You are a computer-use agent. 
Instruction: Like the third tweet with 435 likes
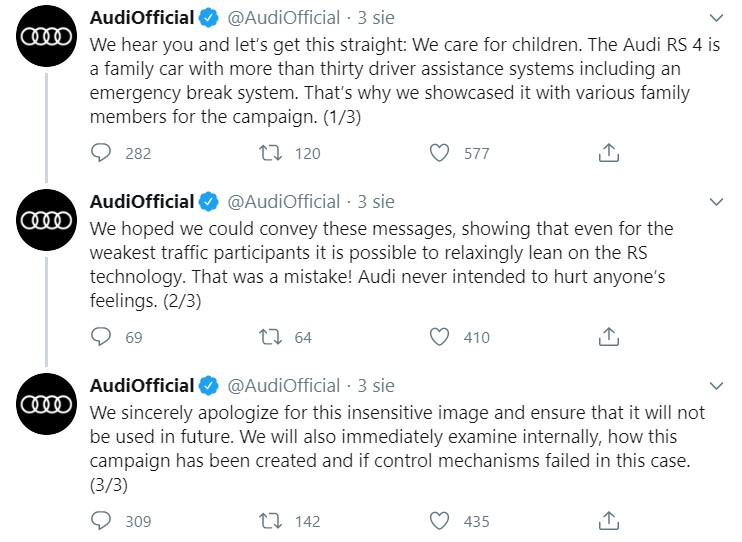click(x=440, y=521)
